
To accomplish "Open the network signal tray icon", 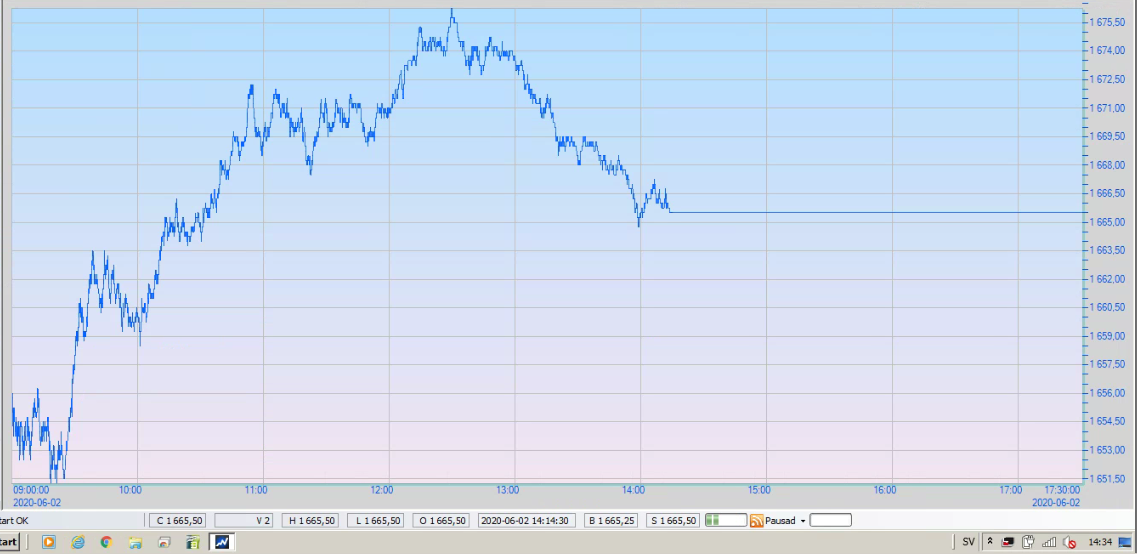I will [1049, 542].
